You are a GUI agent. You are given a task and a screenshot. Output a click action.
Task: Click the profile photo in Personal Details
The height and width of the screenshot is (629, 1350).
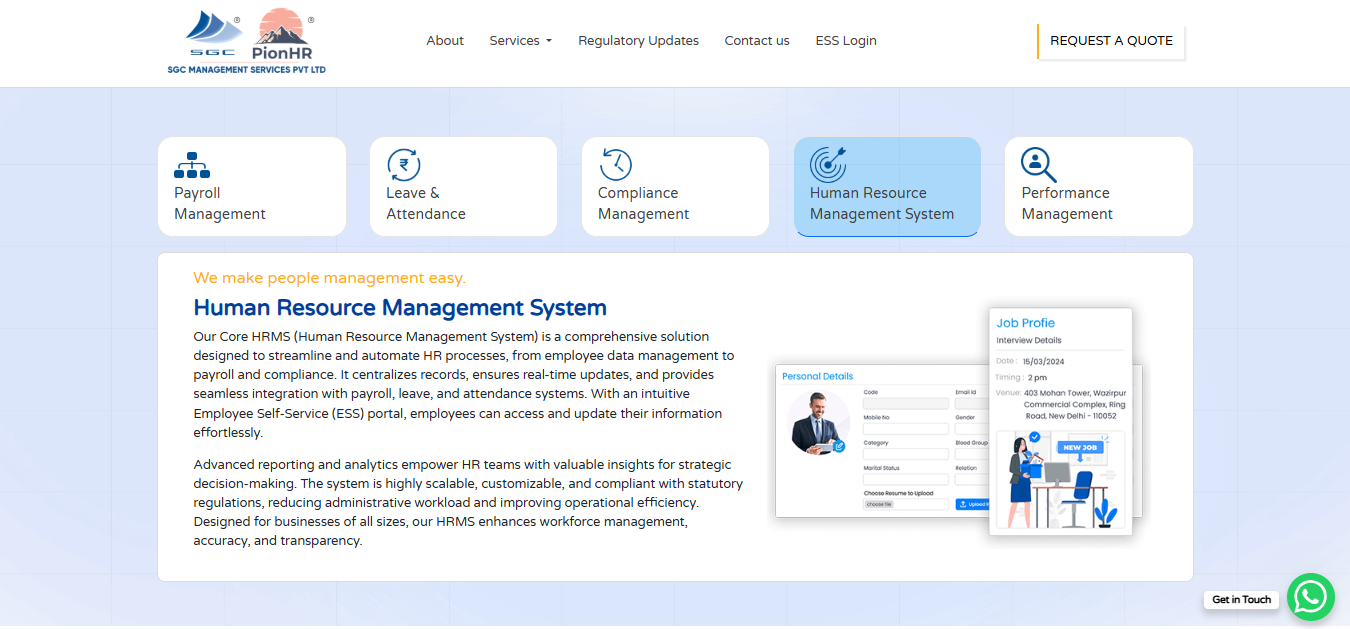click(819, 423)
